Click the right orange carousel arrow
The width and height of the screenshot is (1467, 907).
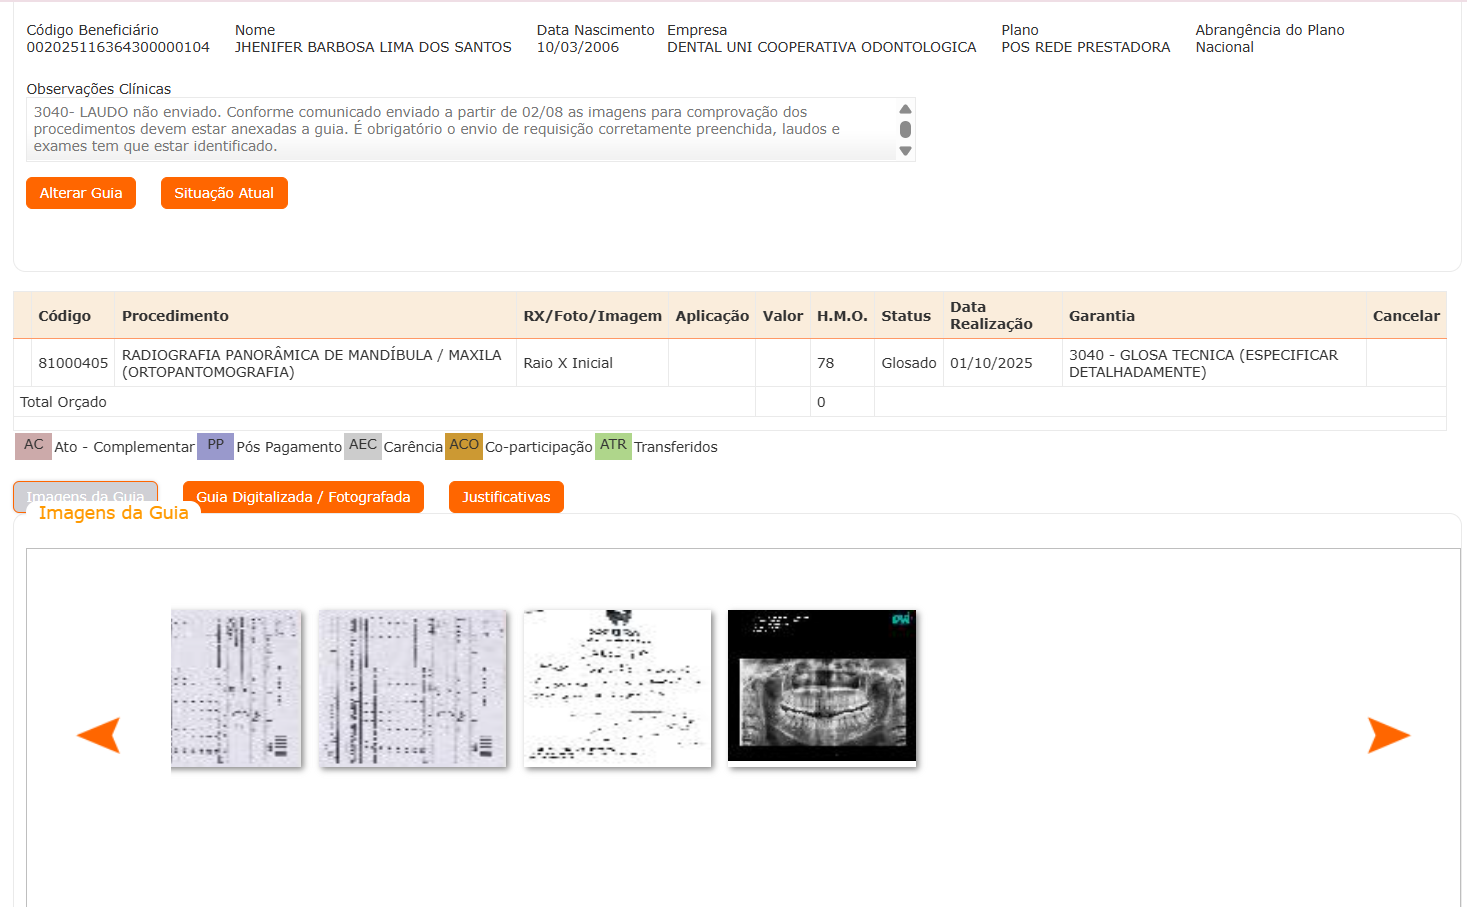point(1388,735)
